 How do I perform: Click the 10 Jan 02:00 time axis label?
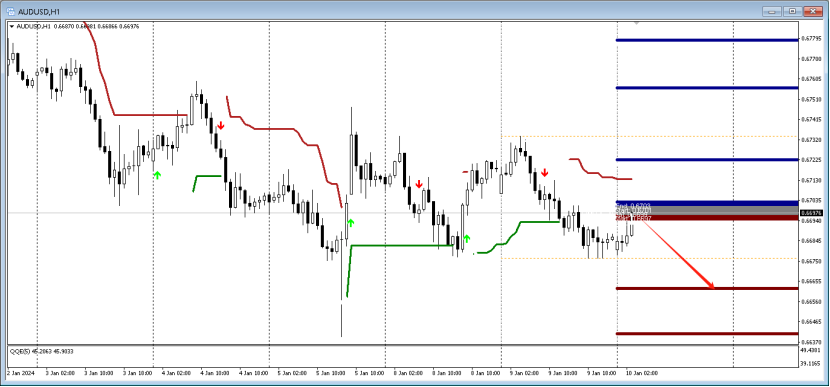click(x=642, y=373)
